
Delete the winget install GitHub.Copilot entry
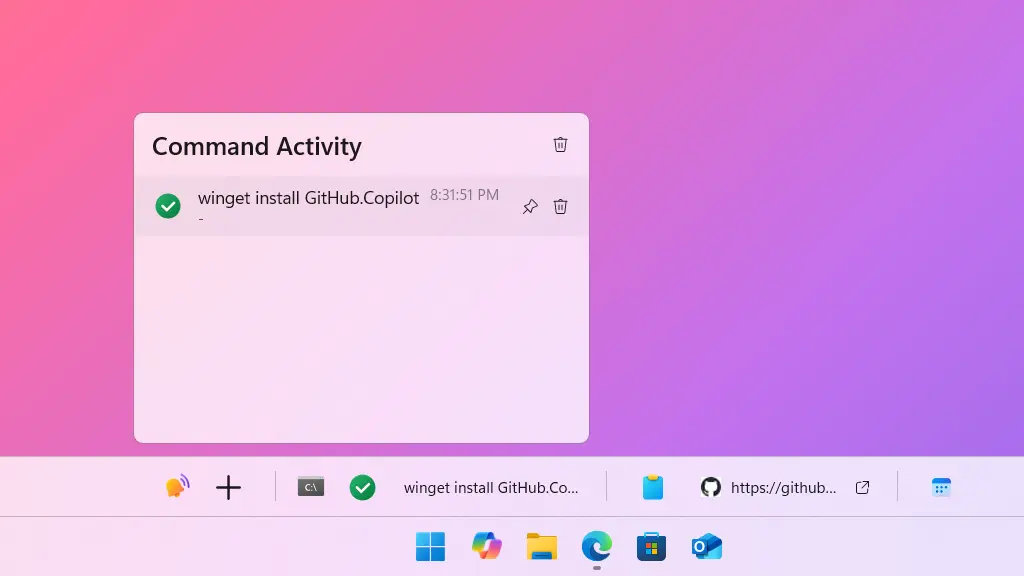click(x=560, y=206)
